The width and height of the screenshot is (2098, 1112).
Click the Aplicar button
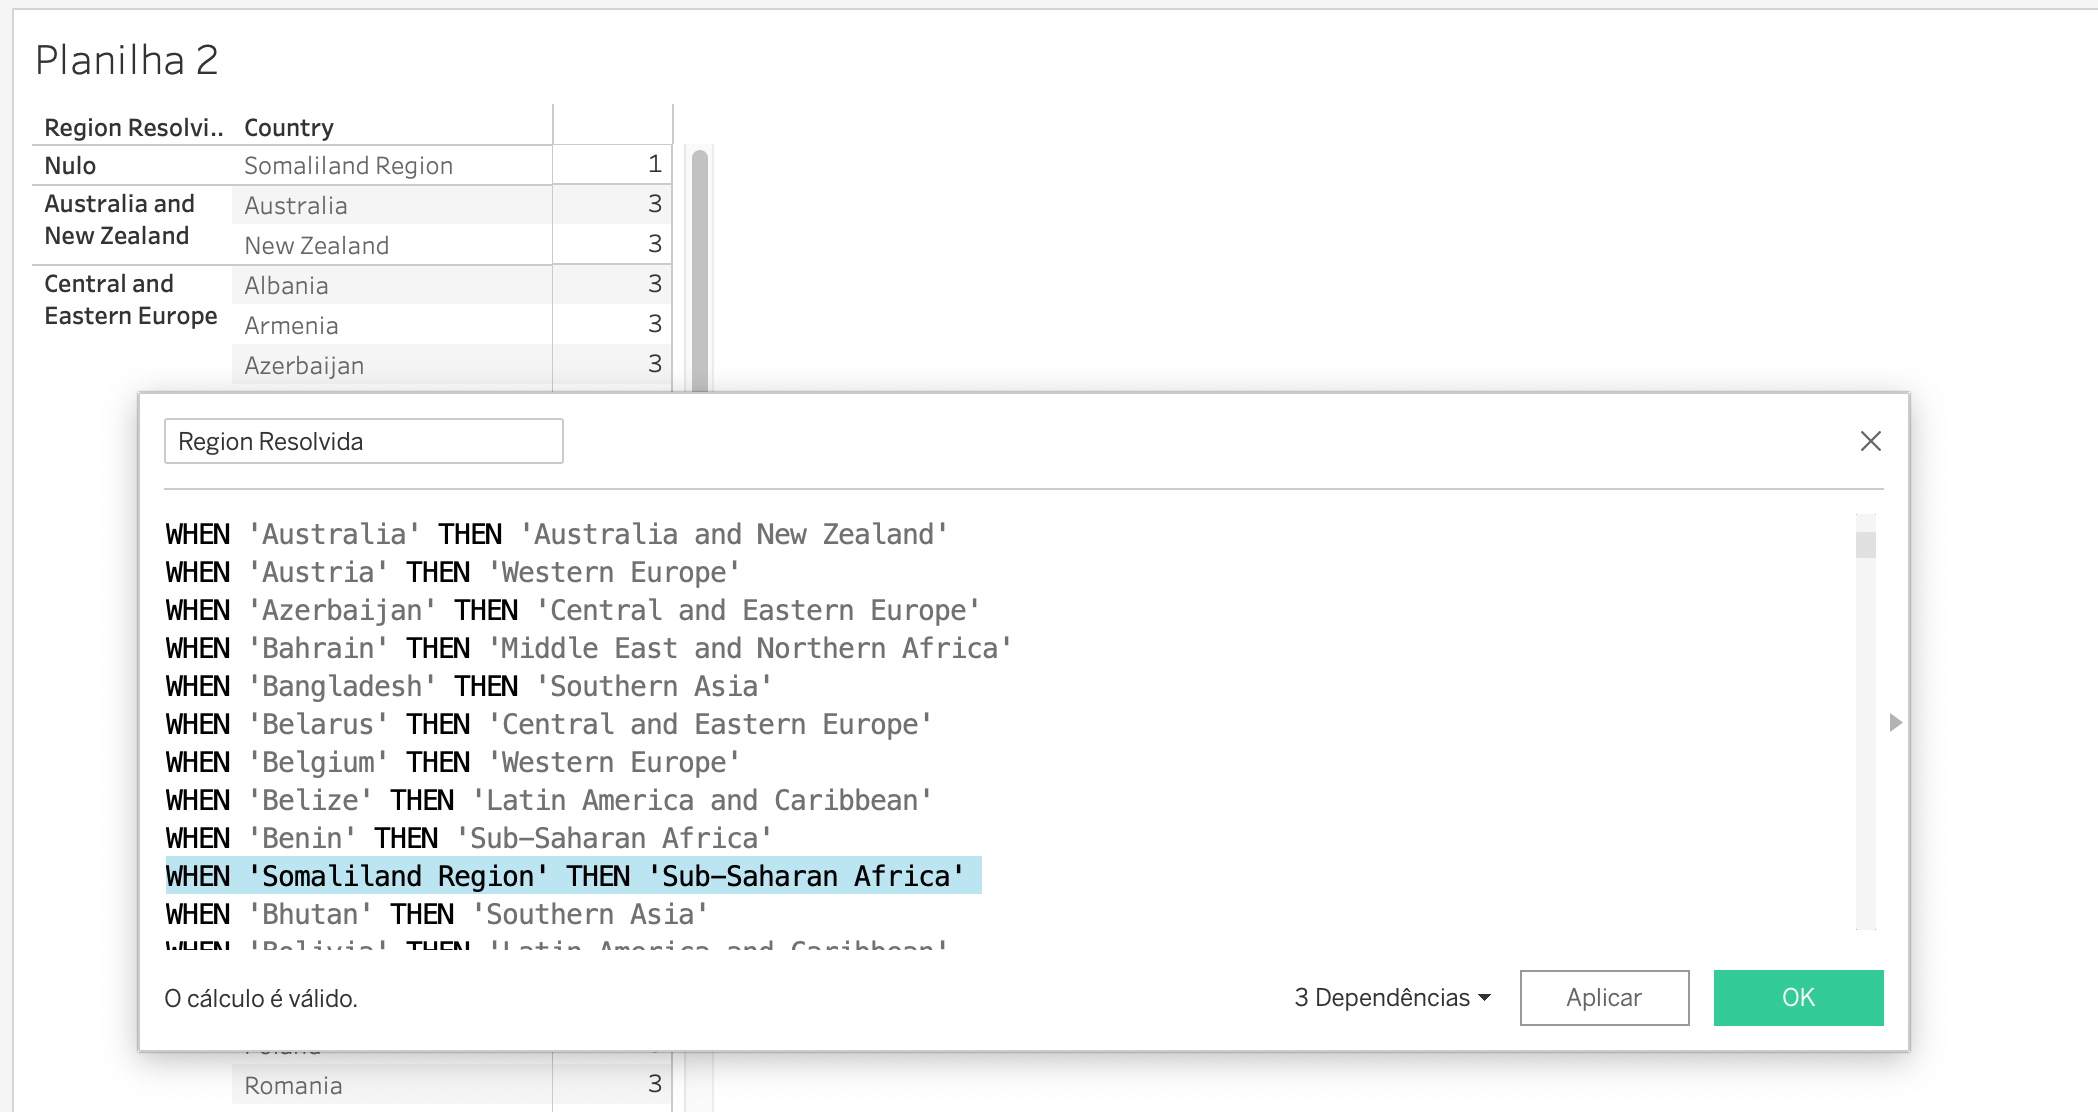pos(1604,997)
